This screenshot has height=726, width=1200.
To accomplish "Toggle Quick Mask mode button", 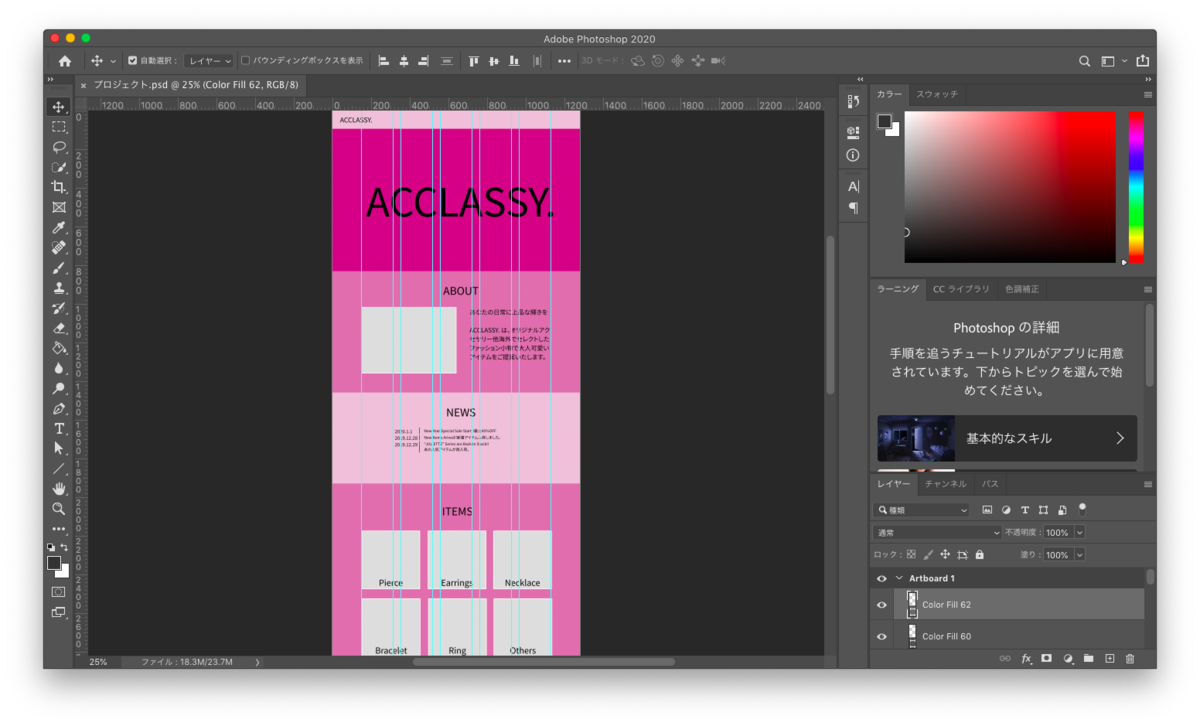I will pos(59,592).
